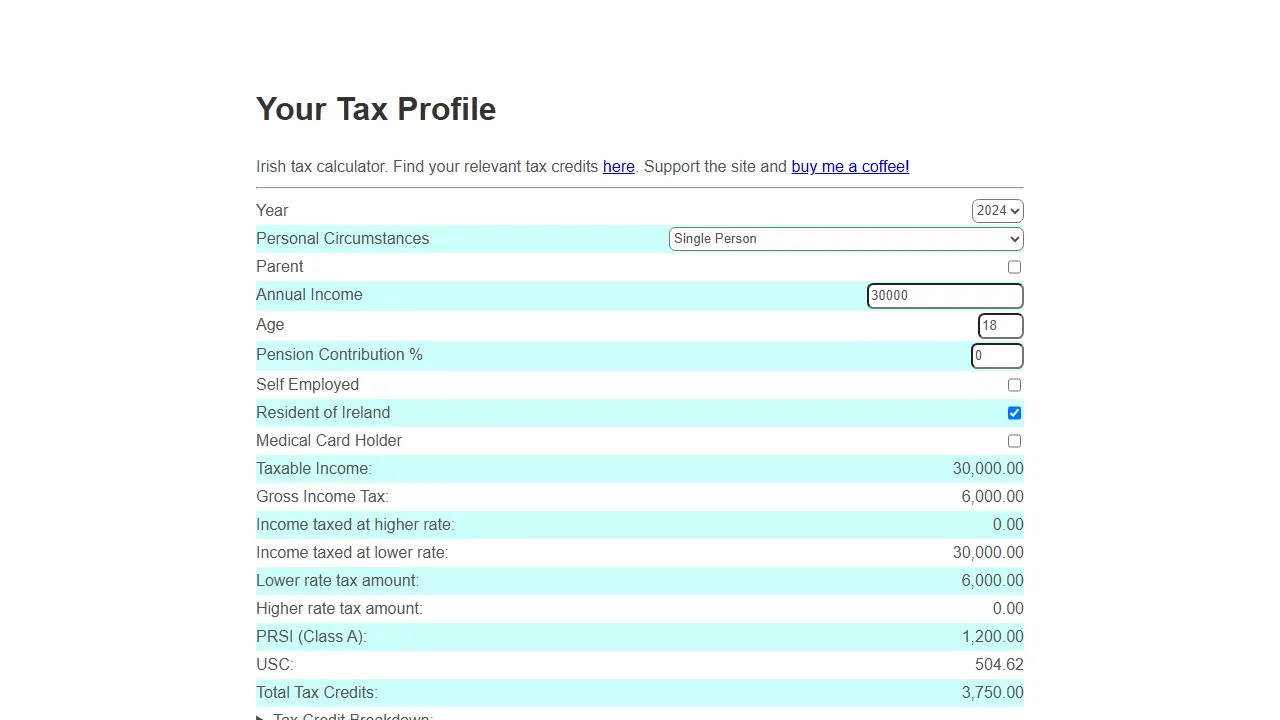Disable the Resident of Ireland checkbox
This screenshot has height=720, width=1280.
(1014, 413)
